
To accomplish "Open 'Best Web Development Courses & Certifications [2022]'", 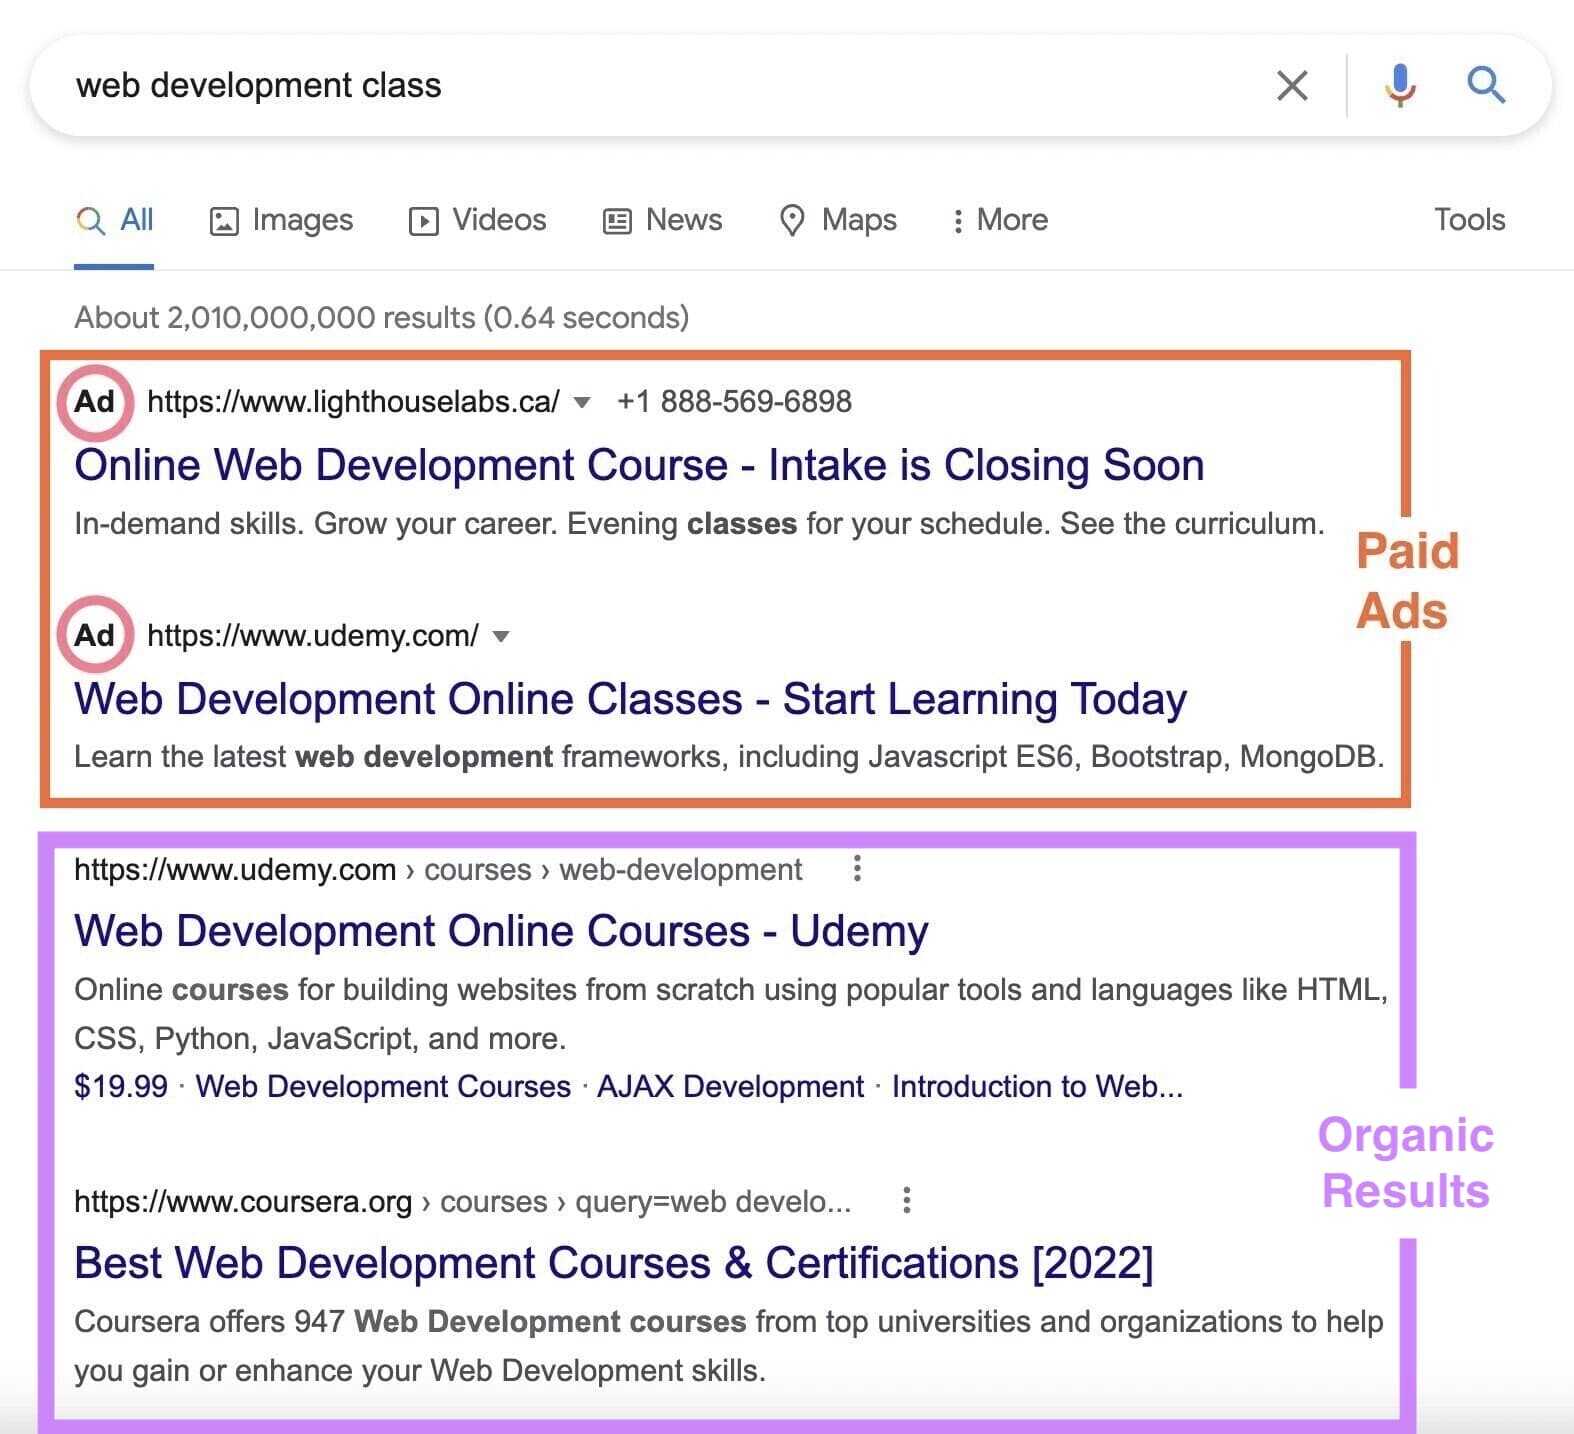I will [614, 1263].
